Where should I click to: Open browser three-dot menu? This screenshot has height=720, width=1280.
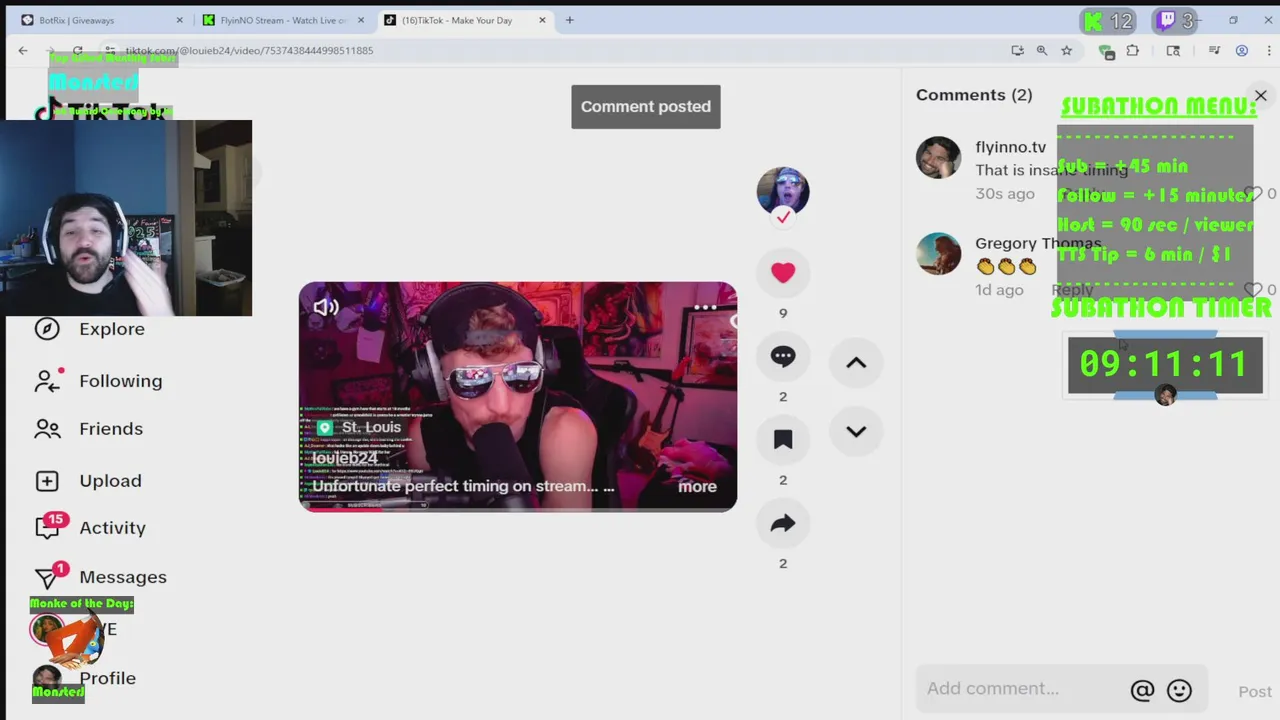pyautogui.click(x=1269, y=50)
